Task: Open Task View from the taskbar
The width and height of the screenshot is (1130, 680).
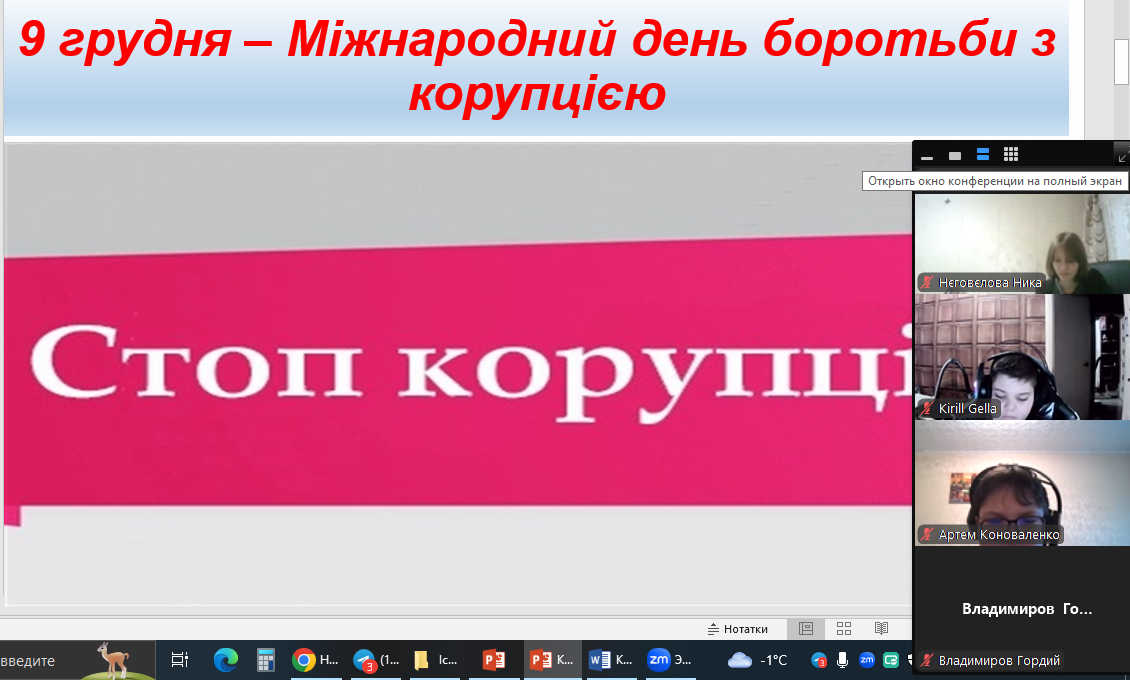Action: (x=179, y=660)
